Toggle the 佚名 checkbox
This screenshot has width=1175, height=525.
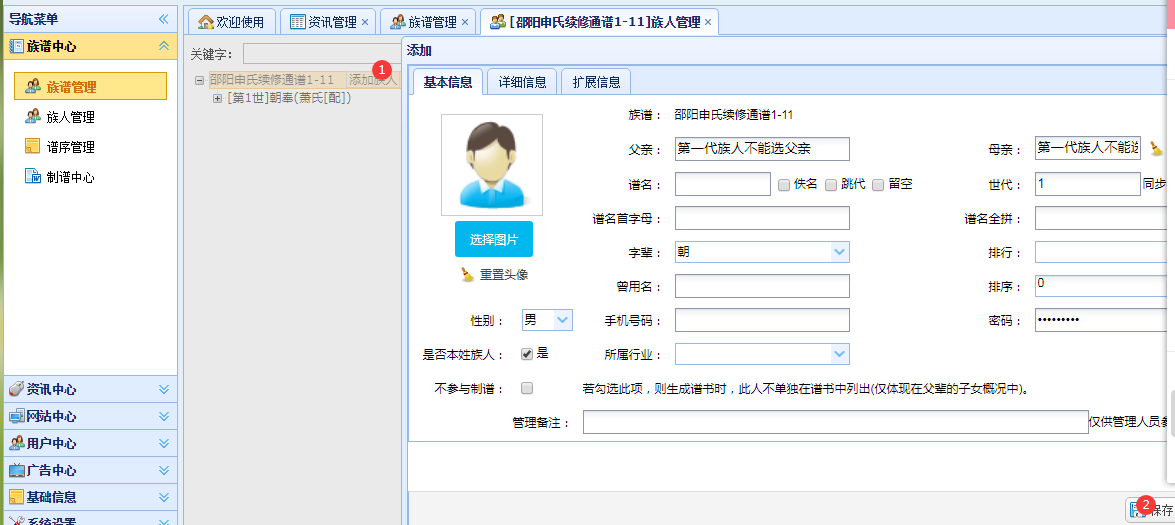pyautogui.click(x=784, y=184)
